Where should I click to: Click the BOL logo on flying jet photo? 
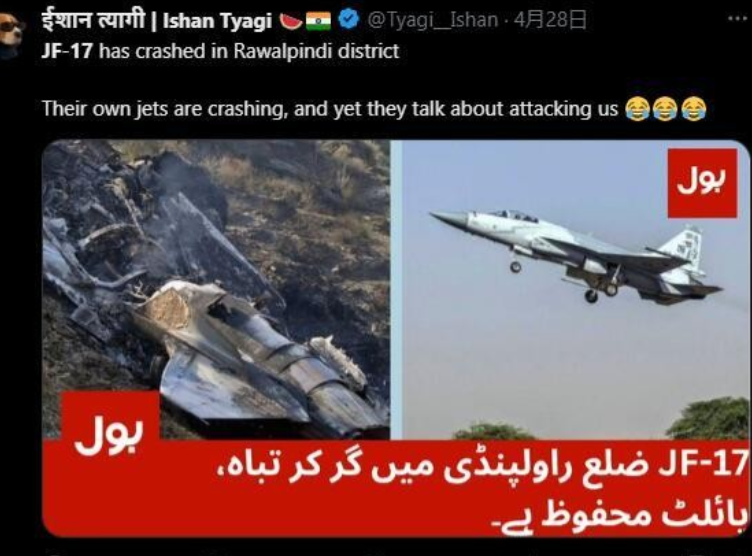(x=702, y=182)
